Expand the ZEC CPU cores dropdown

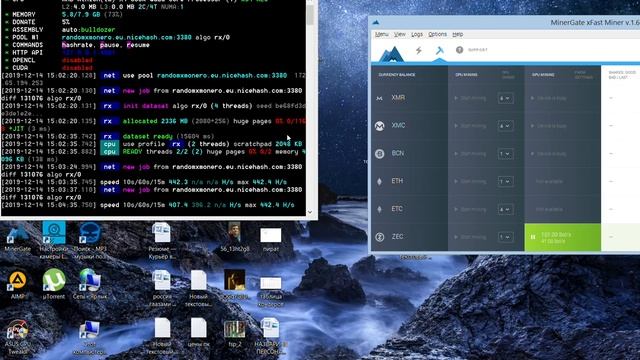pyautogui.click(x=505, y=237)
